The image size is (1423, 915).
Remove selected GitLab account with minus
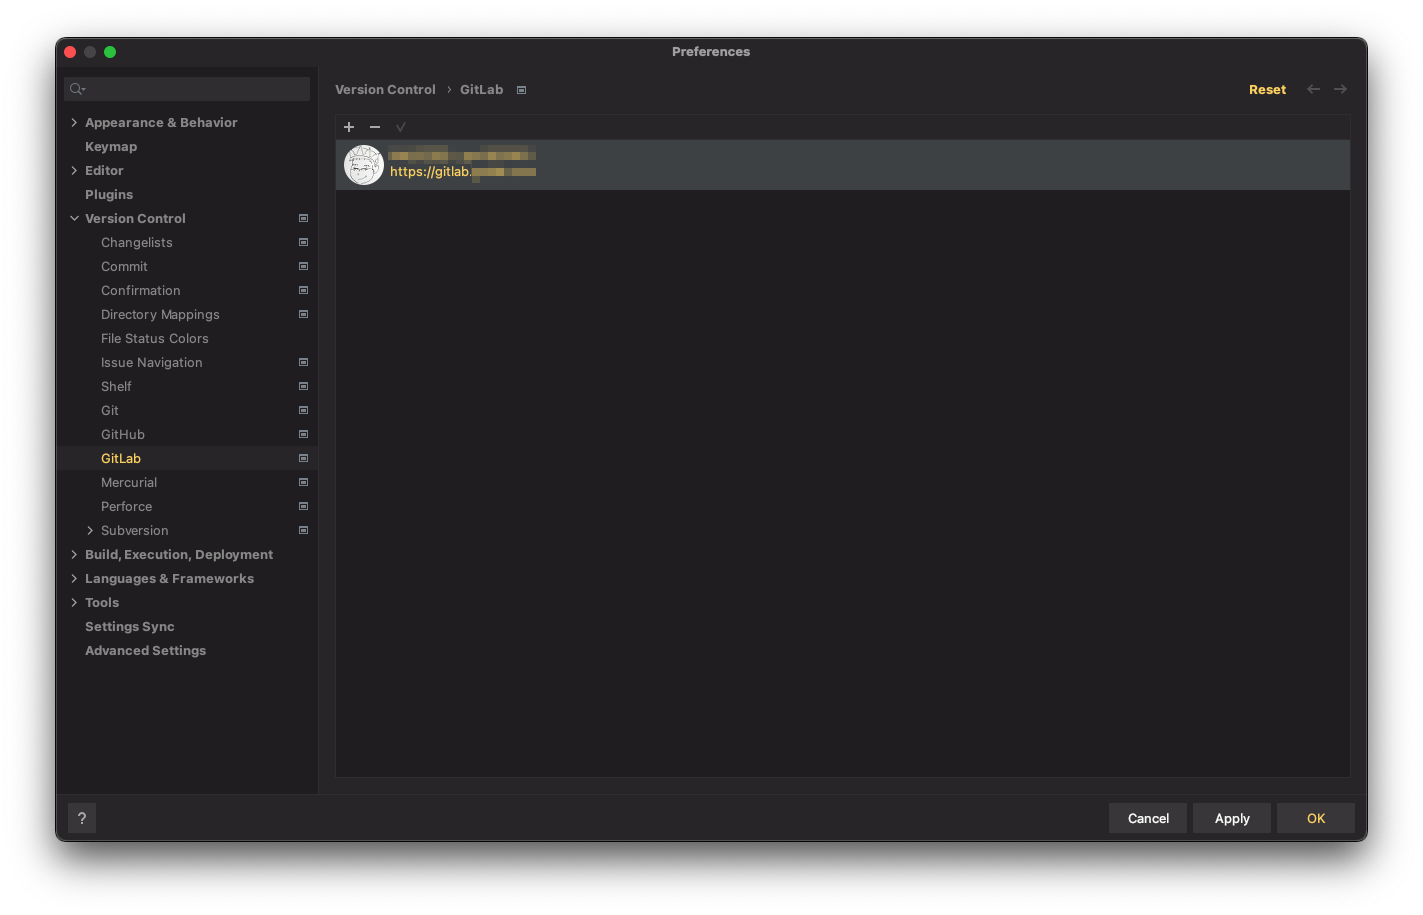[375, 127]
